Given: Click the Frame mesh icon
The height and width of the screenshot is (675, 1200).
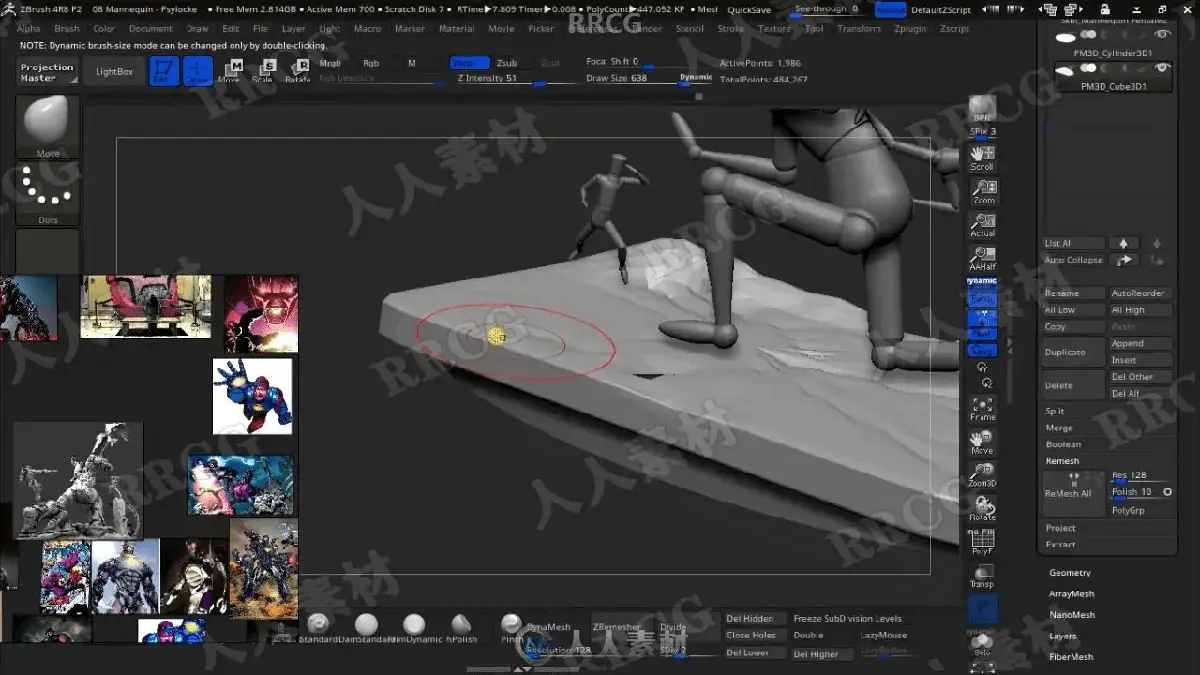Looking at the screenshot, I should pyautogui.click(x=982, y=408).
